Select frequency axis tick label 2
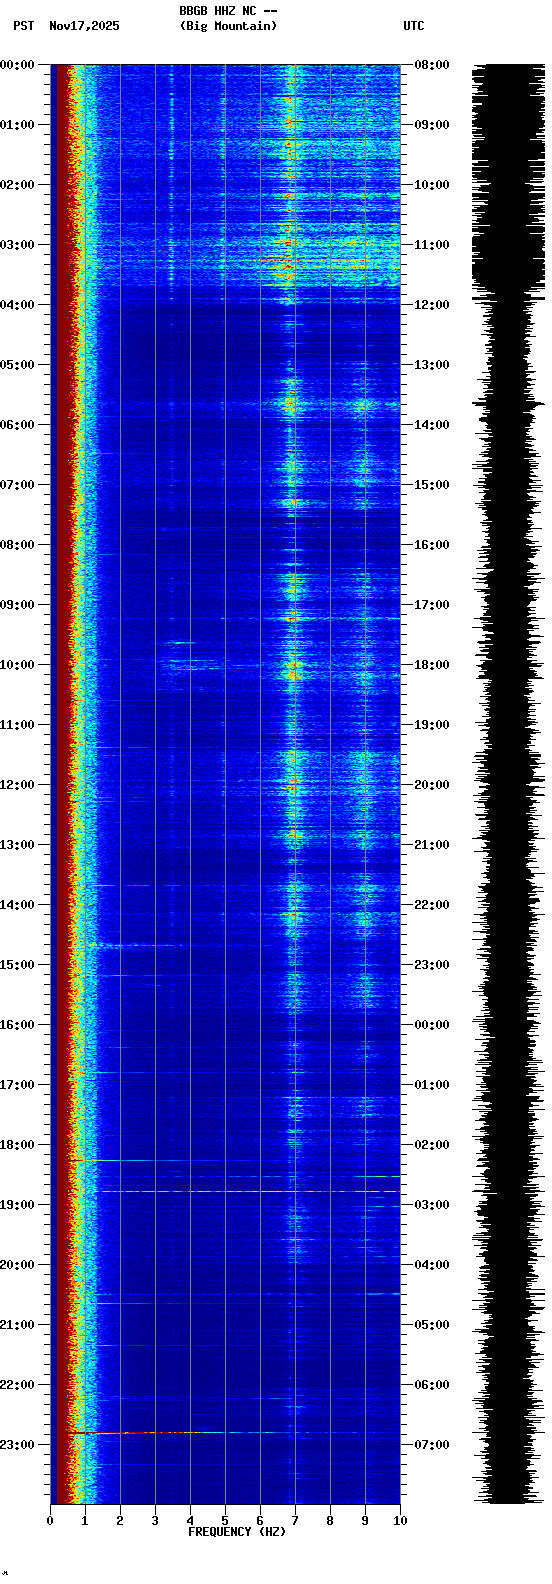Image resolution: width=552 pixels, height=1584 pixels. pos(120,1521)
